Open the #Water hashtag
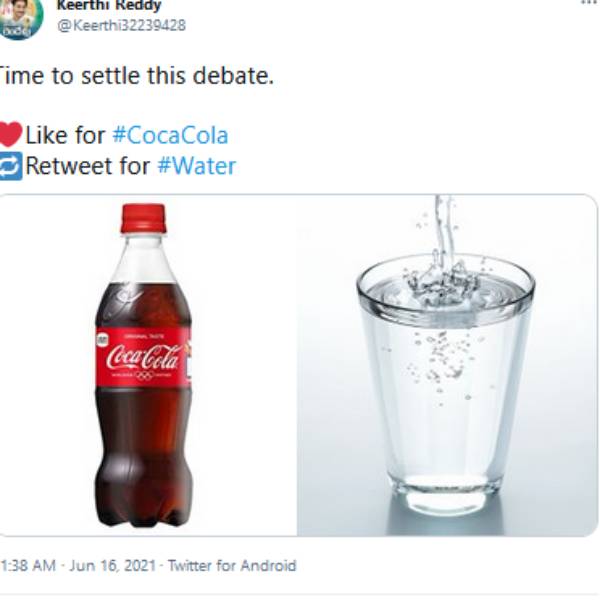600x600 pixels. [x=196, y=166]
